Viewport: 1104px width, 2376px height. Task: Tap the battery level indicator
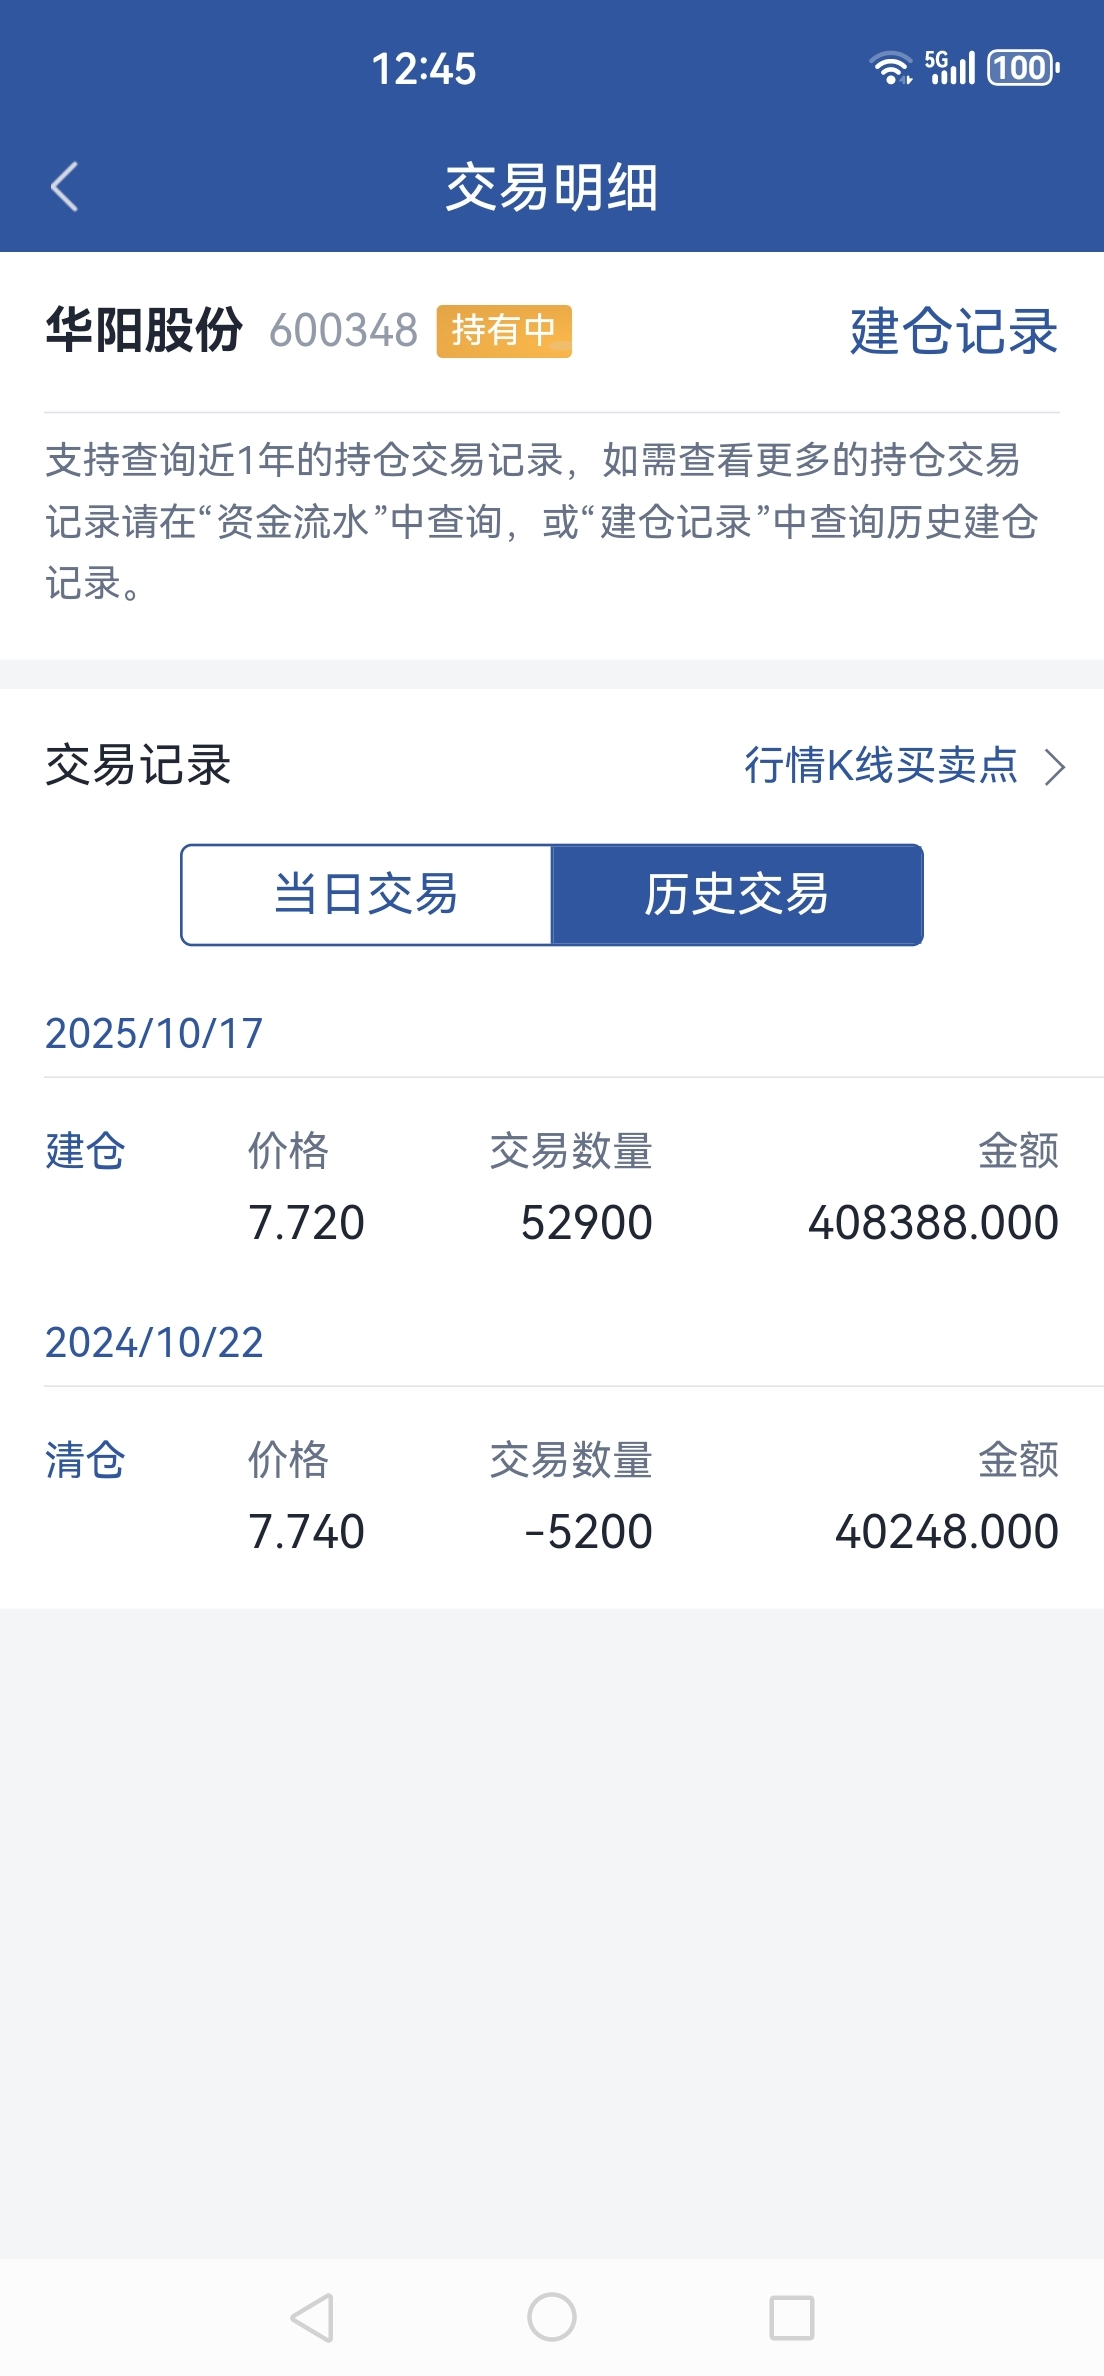click(1023, 68)
